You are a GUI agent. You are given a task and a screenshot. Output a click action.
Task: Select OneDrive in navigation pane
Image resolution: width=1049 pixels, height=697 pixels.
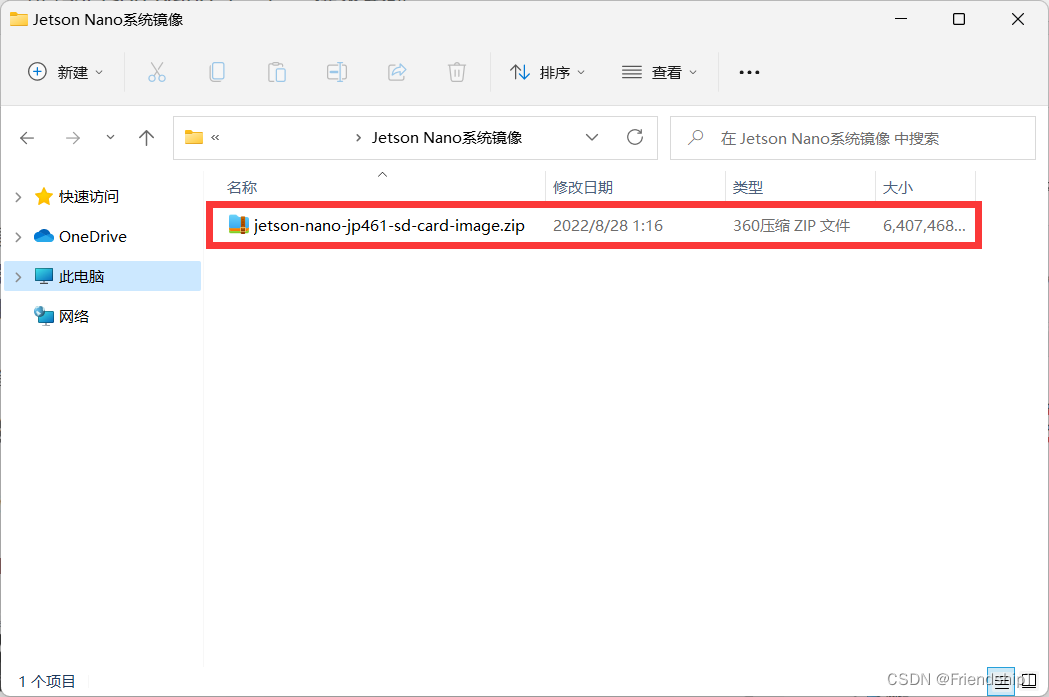click(93, 237)
